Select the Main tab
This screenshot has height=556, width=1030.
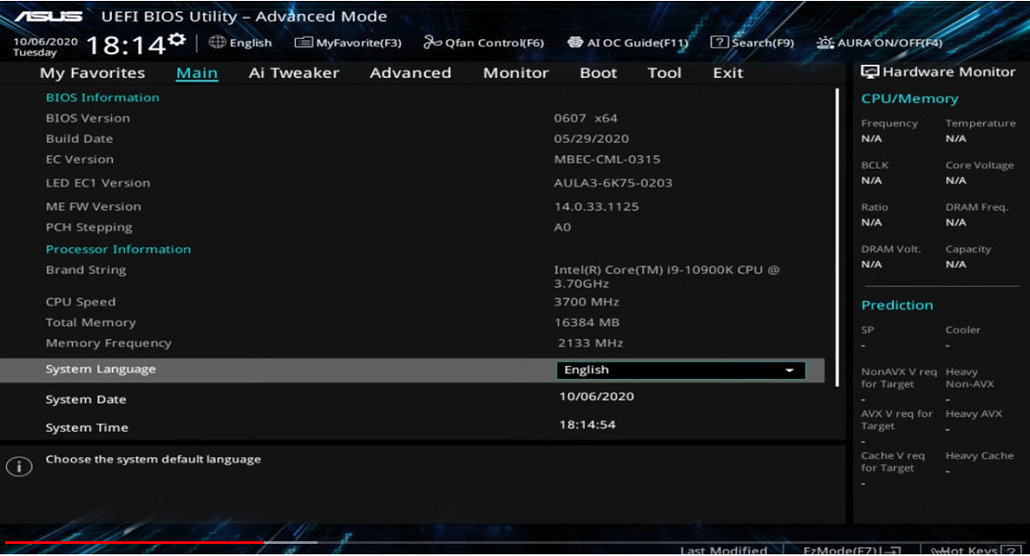(x=196, y=73)
